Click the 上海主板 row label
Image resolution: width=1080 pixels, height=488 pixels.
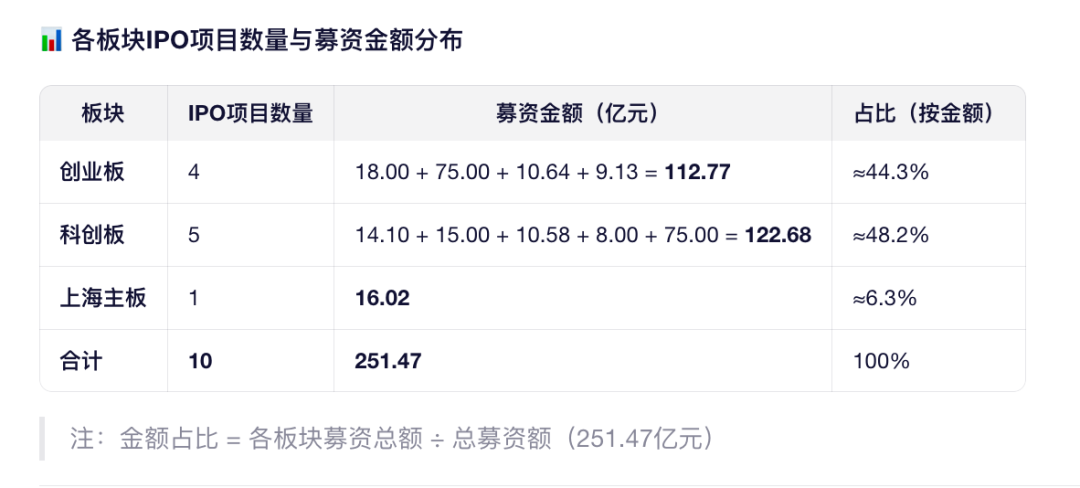[103, 298]
